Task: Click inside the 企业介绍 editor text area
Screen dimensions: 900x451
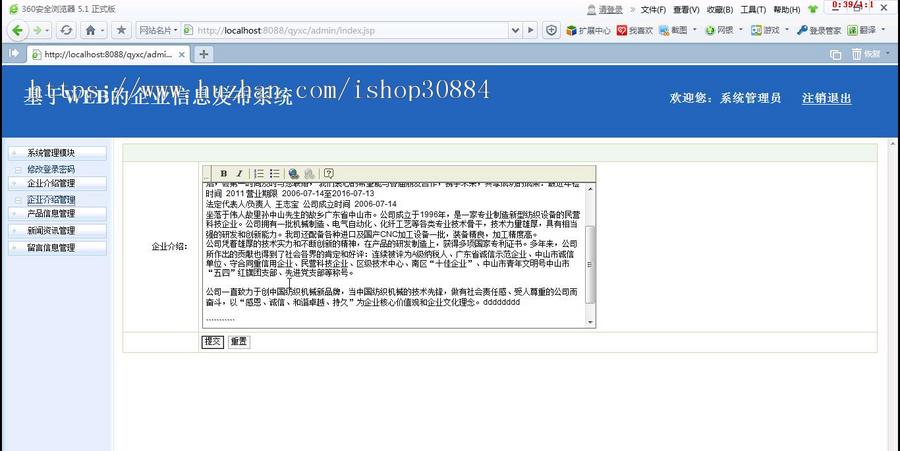Action: pyautogui.click(x=394, y=255)
